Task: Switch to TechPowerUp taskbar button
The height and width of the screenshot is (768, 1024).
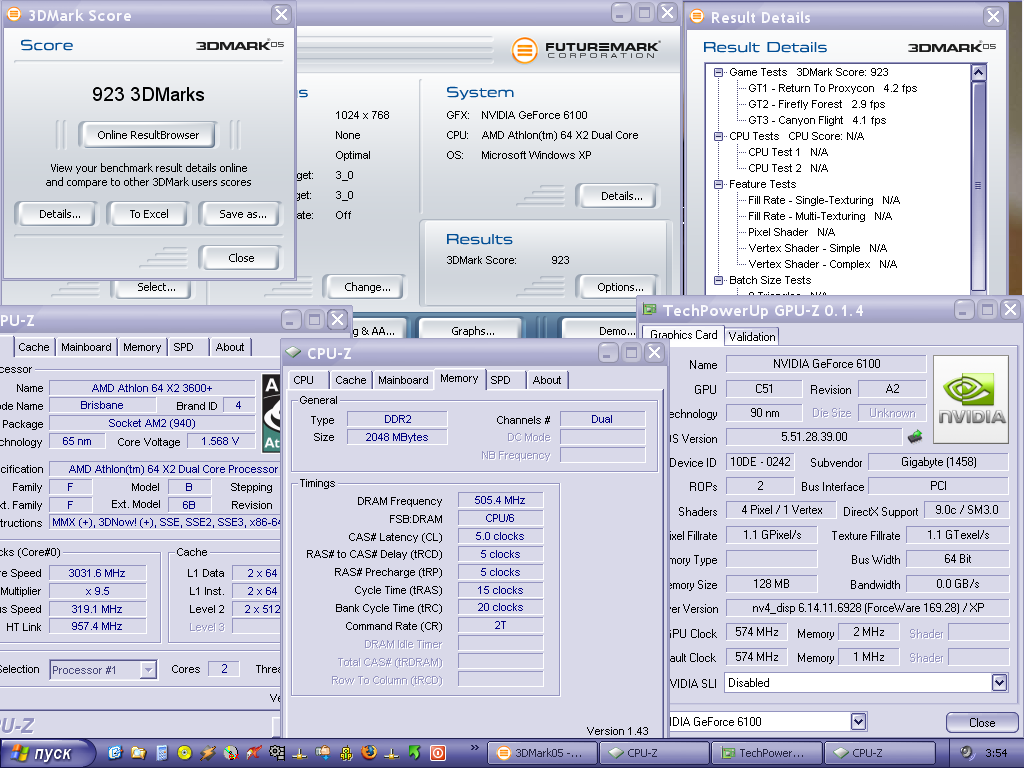Action: pos(765,753)
